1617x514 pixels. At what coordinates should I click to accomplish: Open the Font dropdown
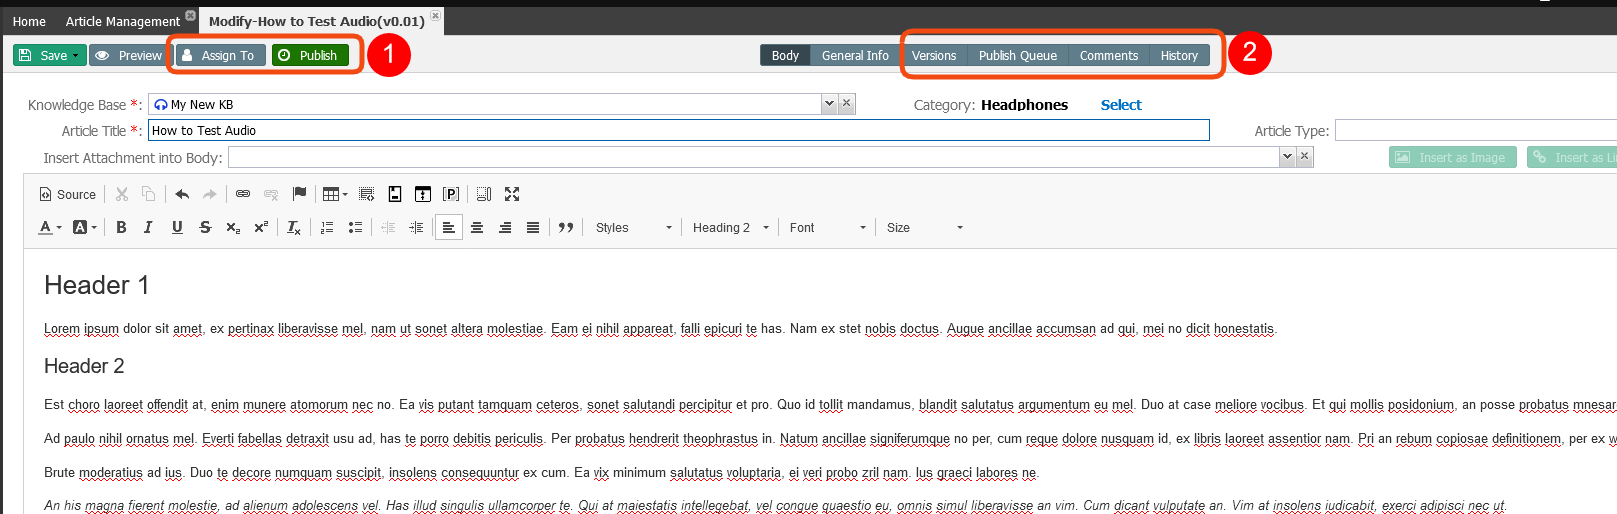[828, 227]
